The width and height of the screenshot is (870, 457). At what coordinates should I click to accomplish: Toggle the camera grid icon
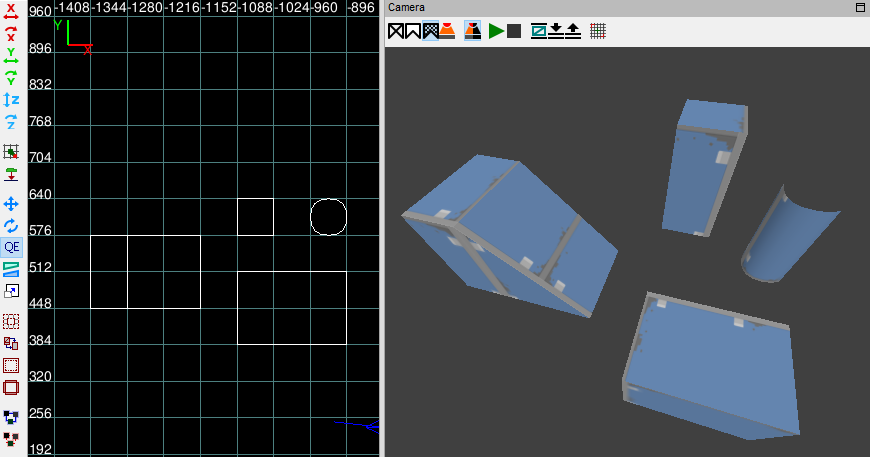598,31
